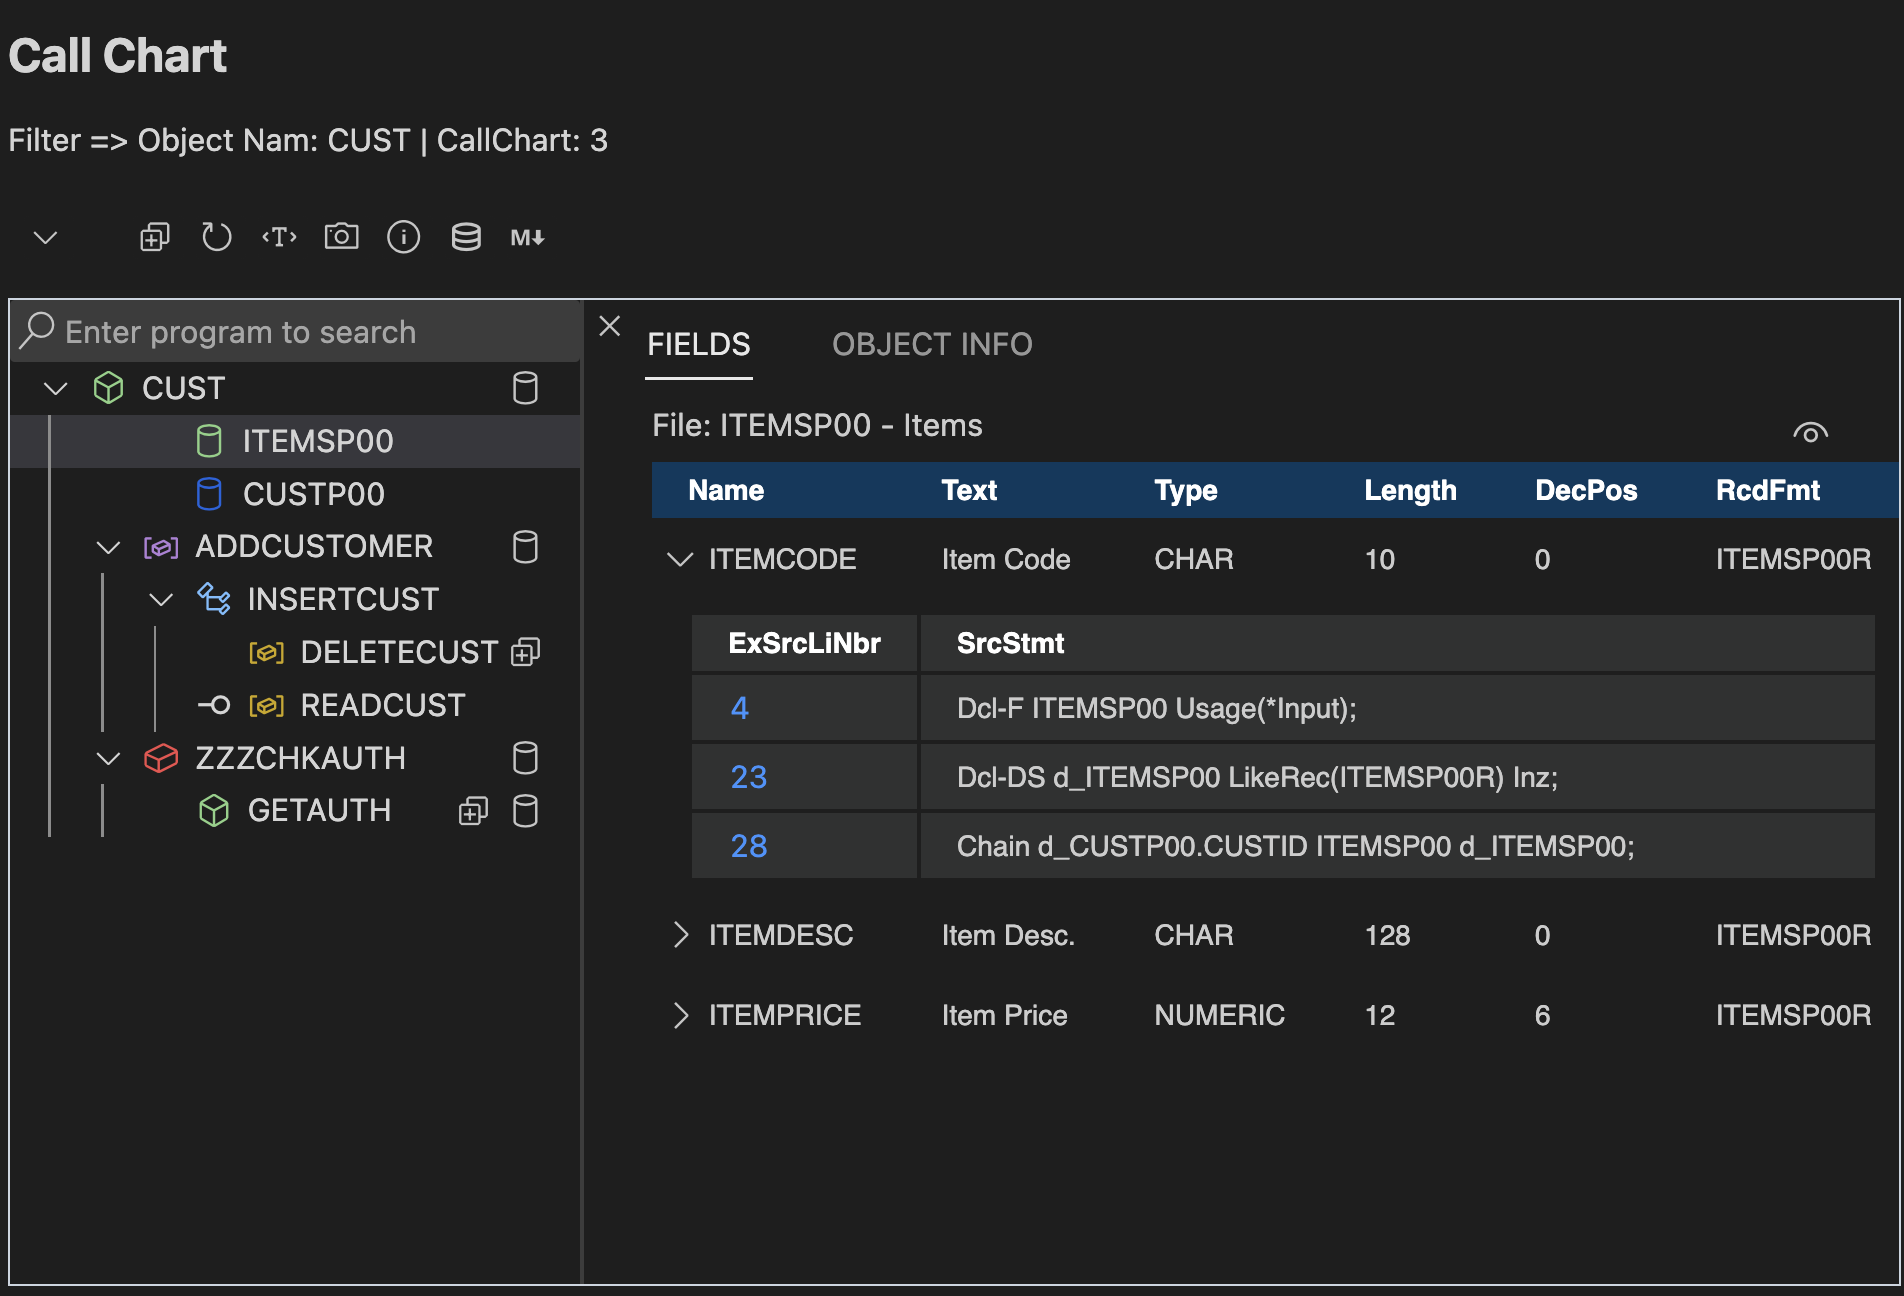1904x1296 pixels.
Task: Open source line 23 link
Action: [748, 777]
